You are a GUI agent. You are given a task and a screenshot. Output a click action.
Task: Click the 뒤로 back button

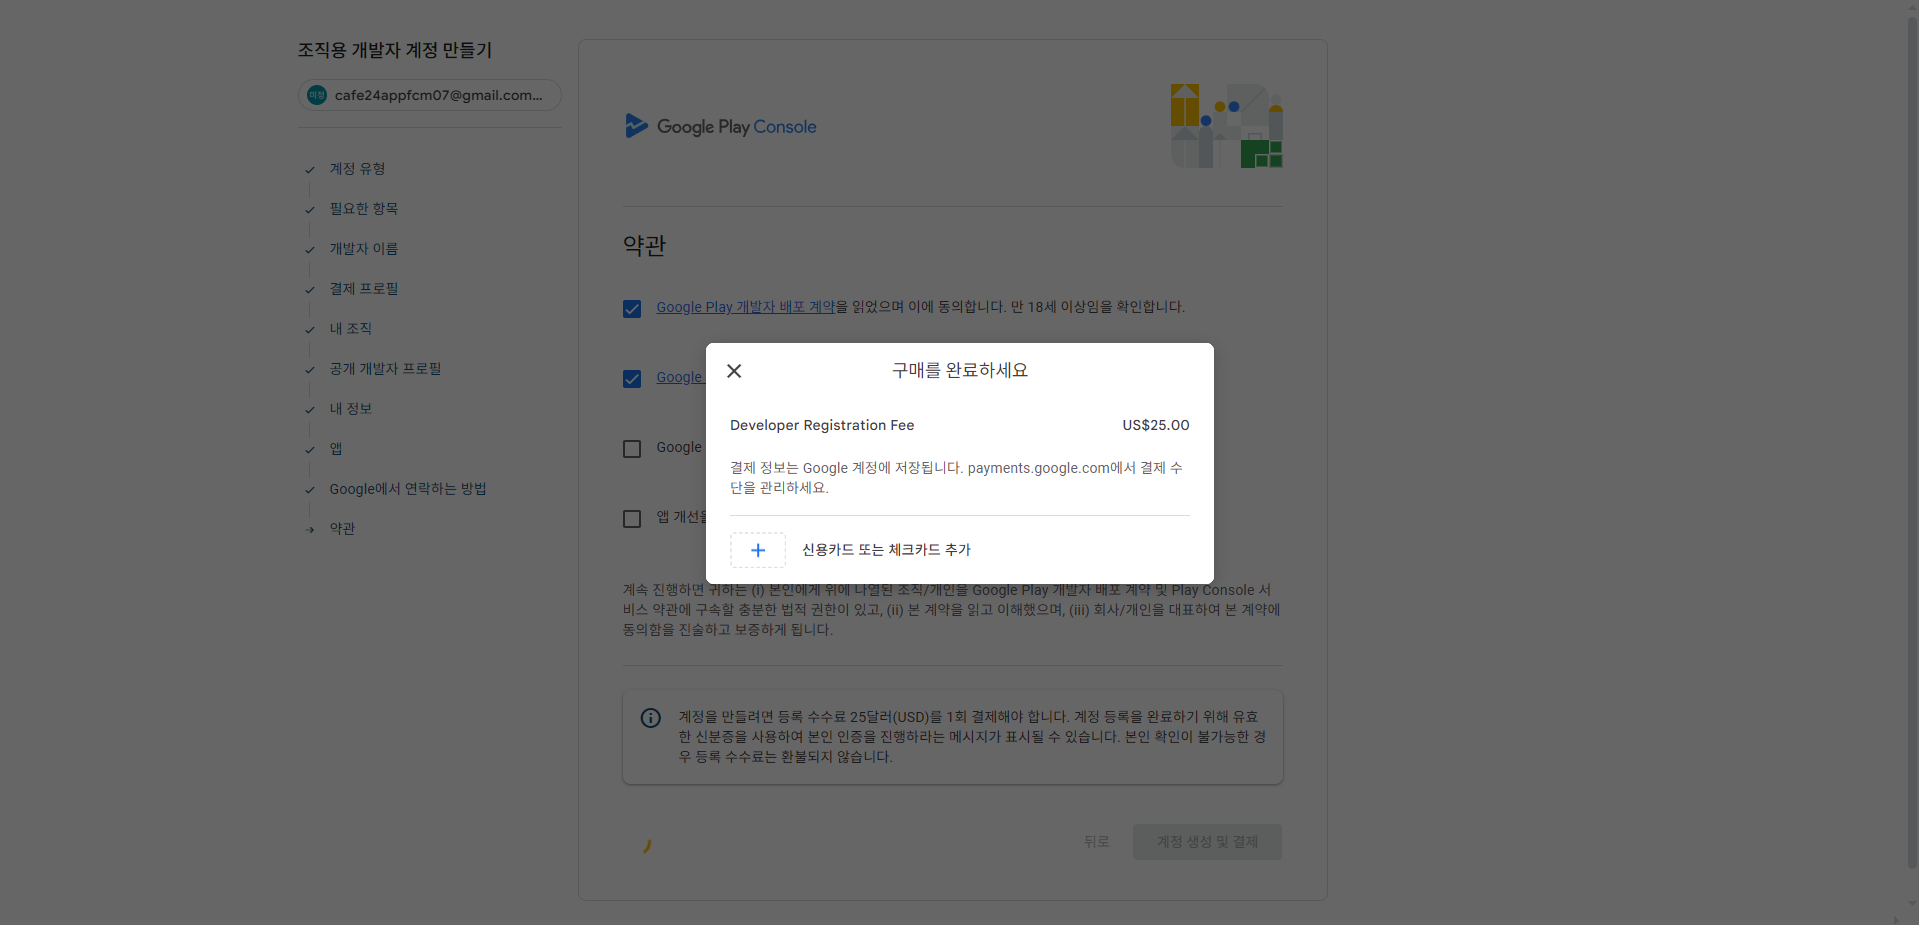(x=1096, y=842)
